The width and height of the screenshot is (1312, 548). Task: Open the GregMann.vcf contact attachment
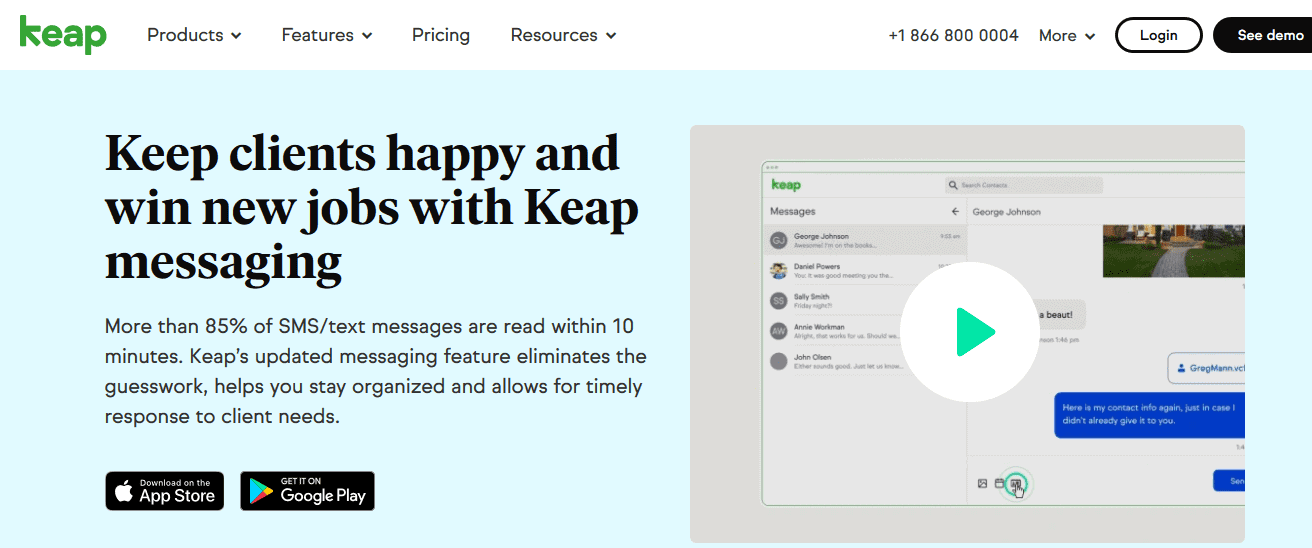[1207, 368]
